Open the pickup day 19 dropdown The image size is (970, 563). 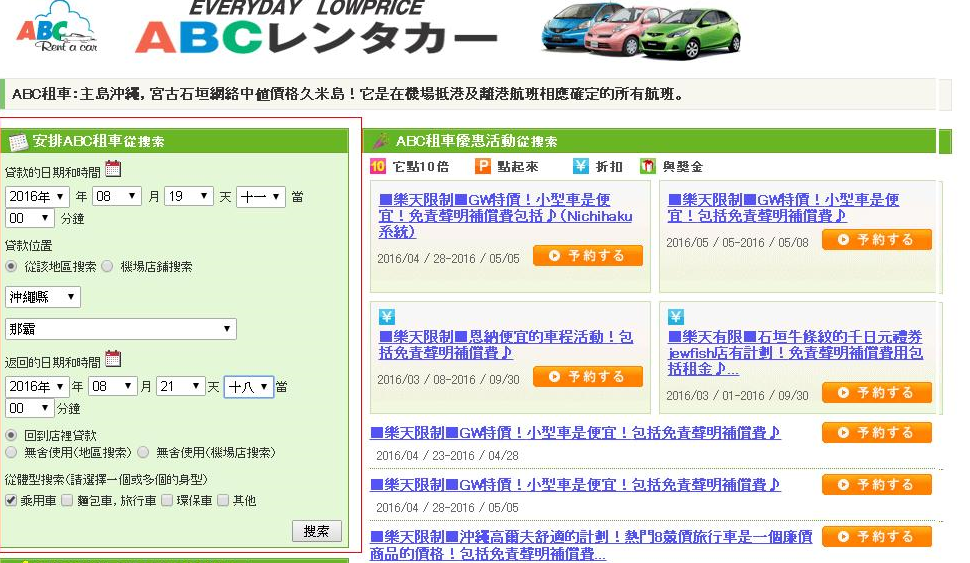189,197
